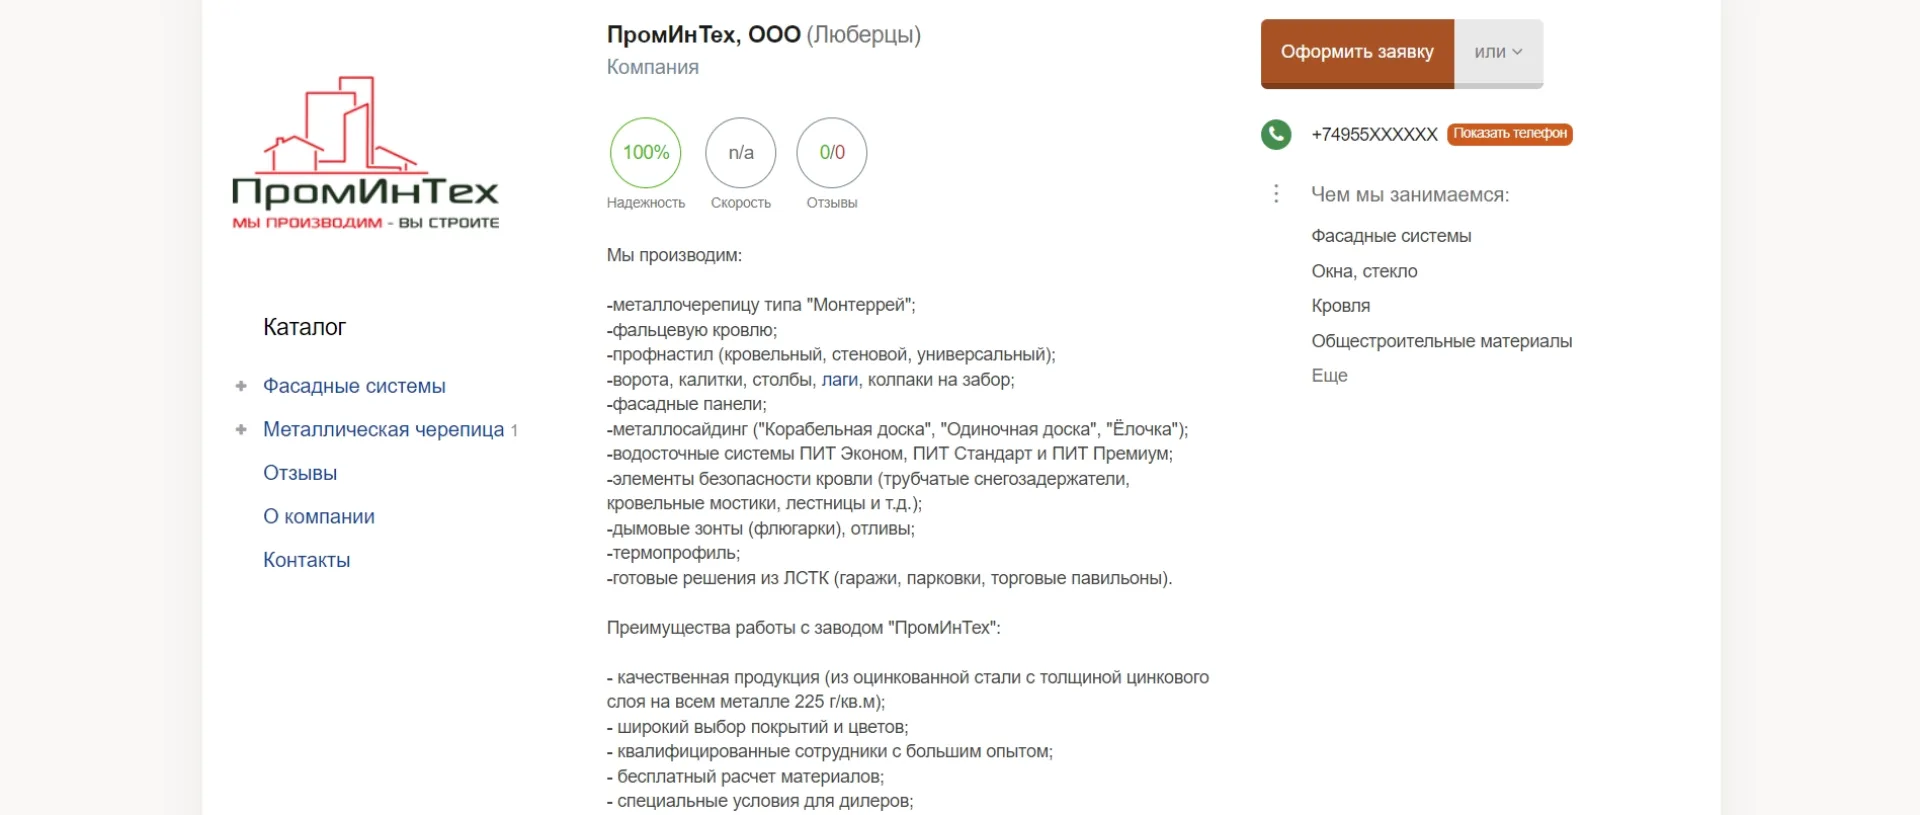Click Преимущества работы с заводом line

803,628
